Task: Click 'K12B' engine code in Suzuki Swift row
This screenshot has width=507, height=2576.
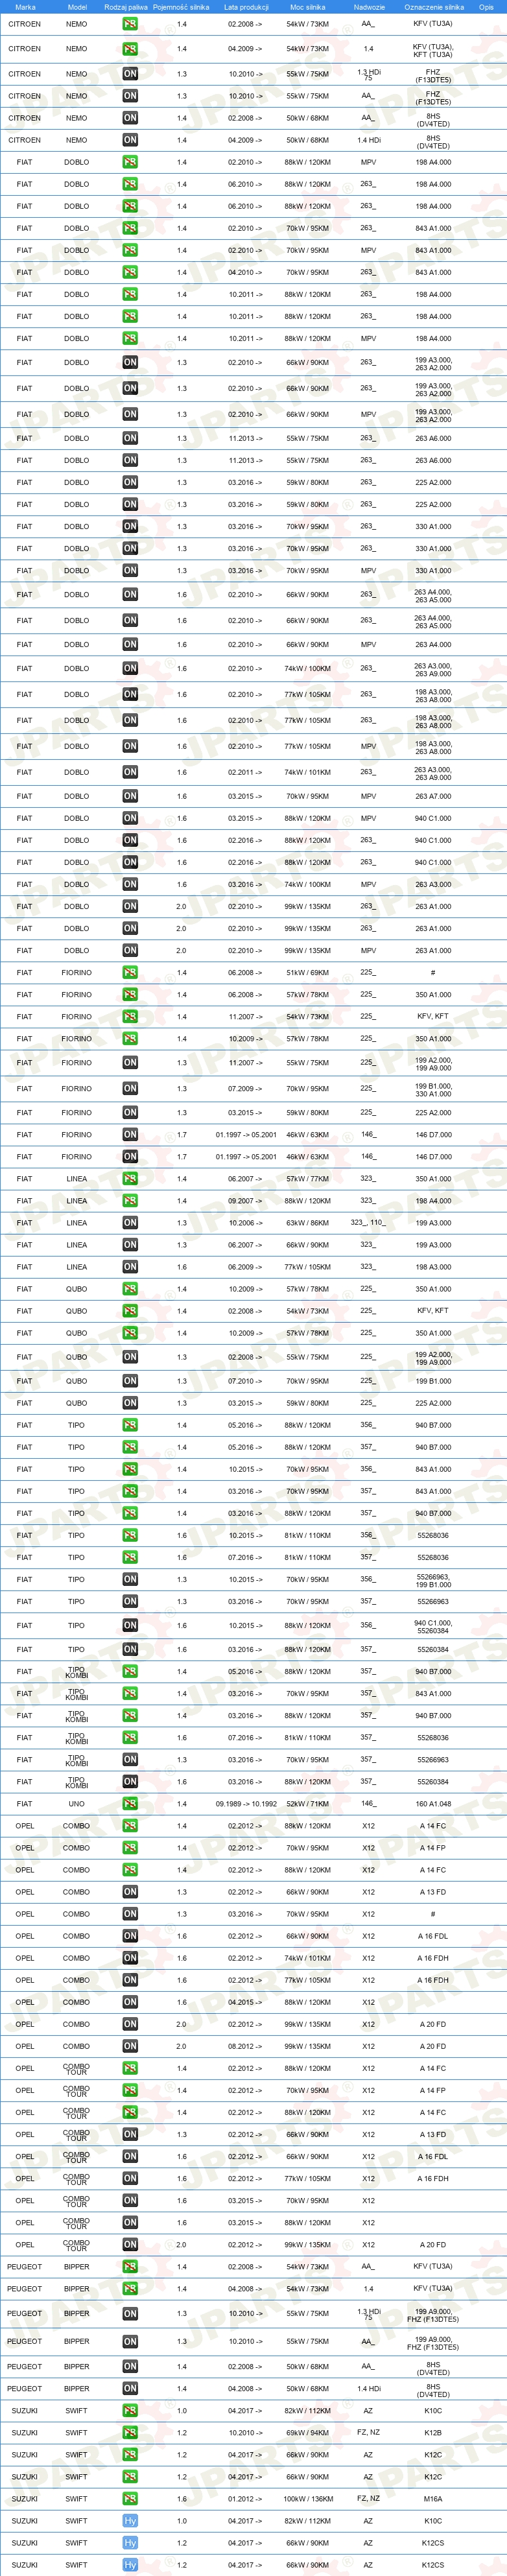Action: pyautogui.click(x=433, y=2432)
